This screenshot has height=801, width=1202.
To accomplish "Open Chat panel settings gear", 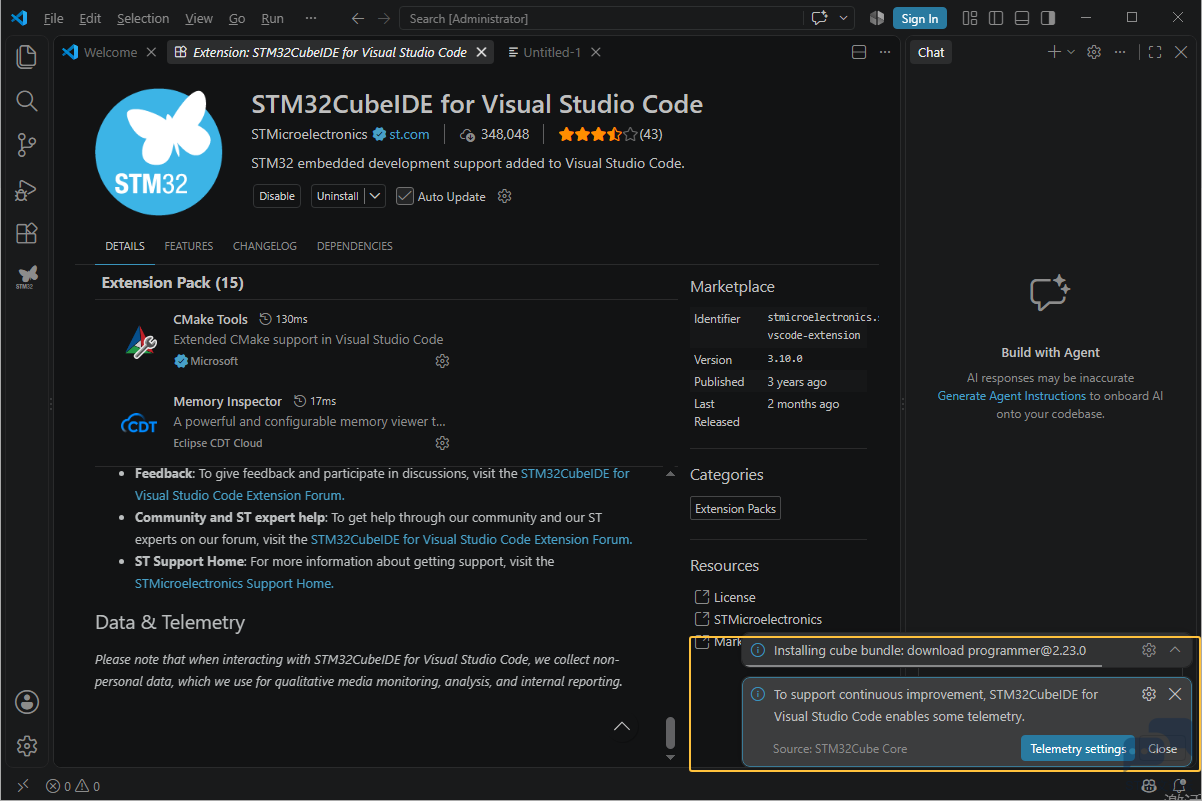I will pos(1094,52).
